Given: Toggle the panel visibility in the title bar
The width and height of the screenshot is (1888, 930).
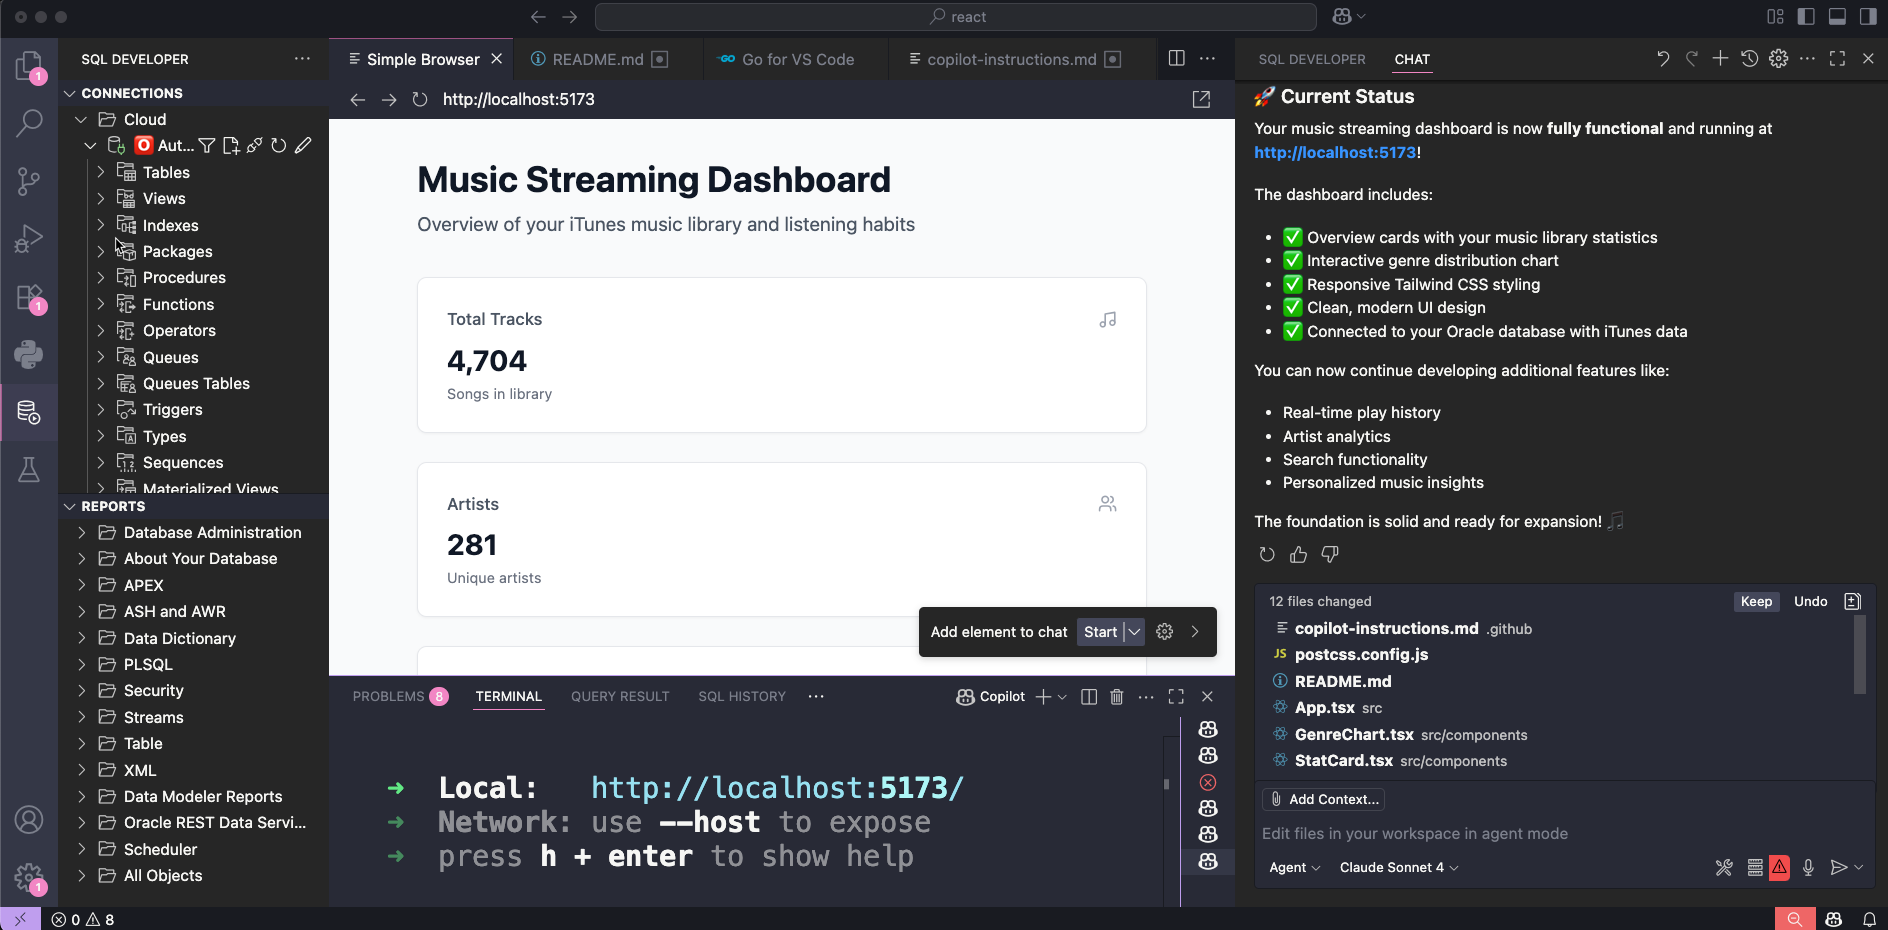Looking at the screenshot, I should (x=1836, y=16).
